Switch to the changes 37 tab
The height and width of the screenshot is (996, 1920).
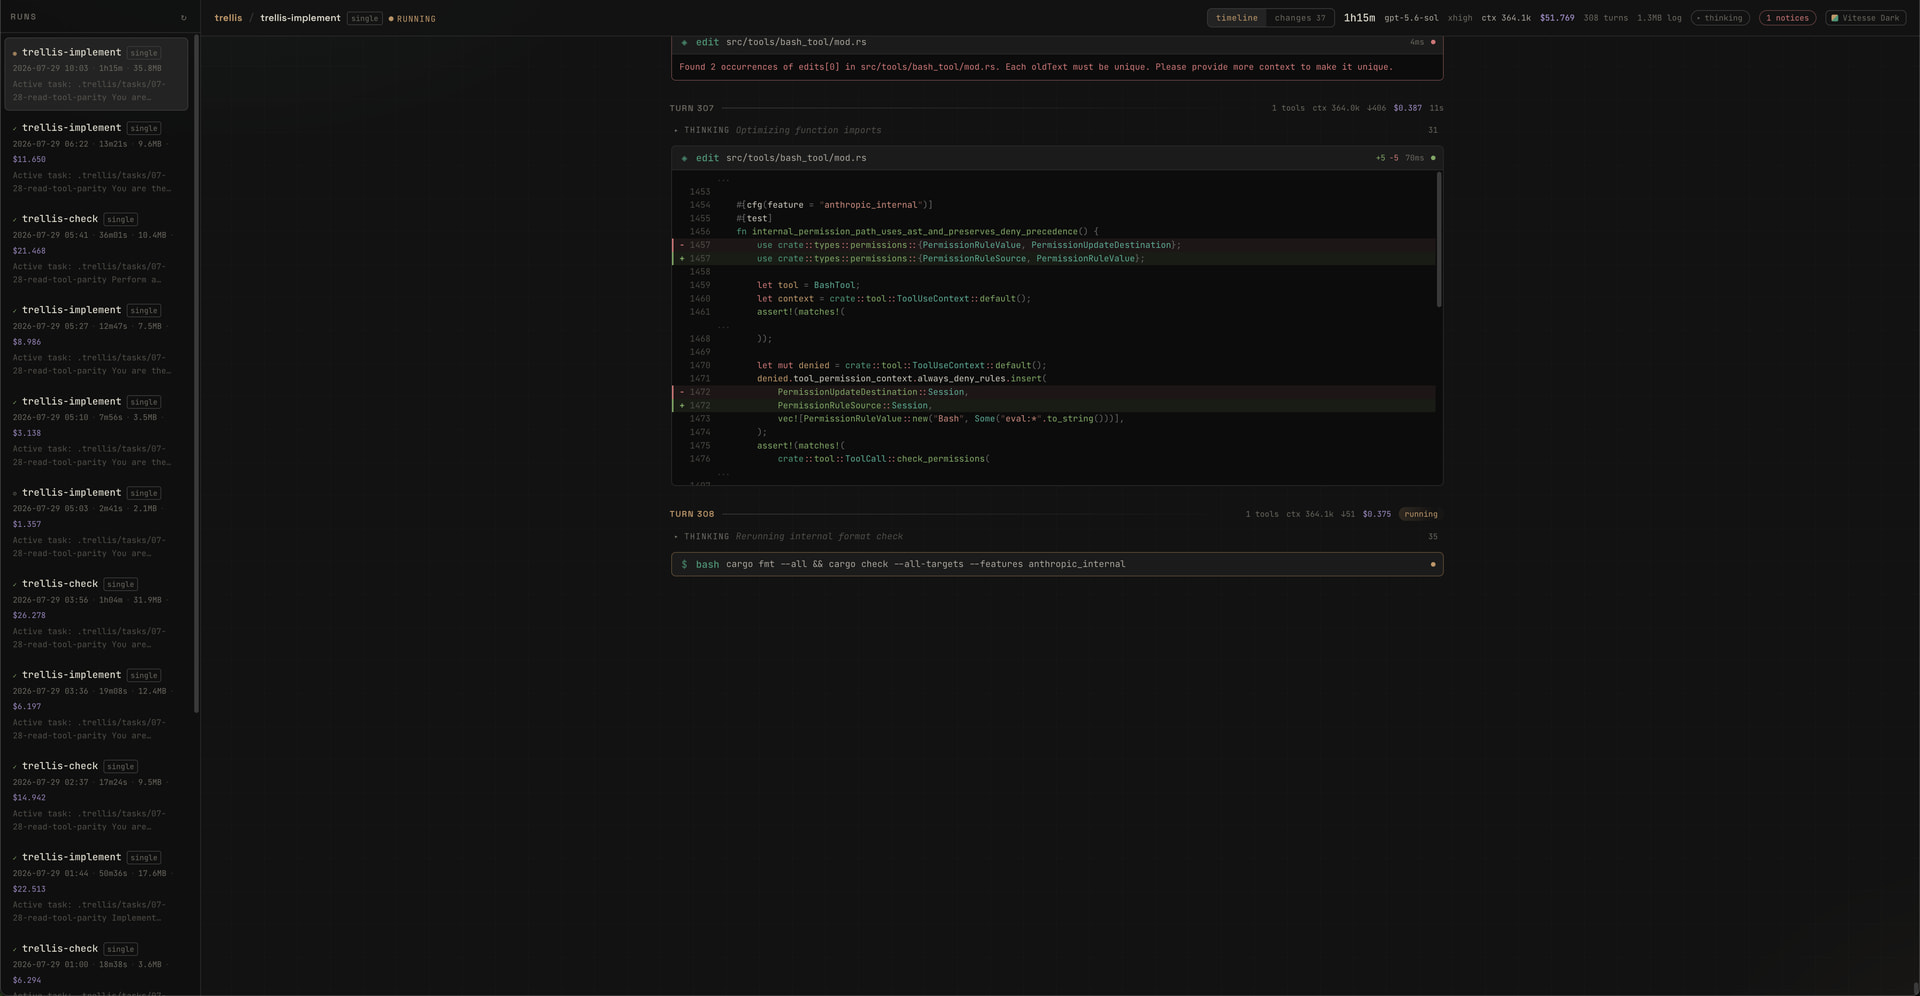(x=1299, y=18)
